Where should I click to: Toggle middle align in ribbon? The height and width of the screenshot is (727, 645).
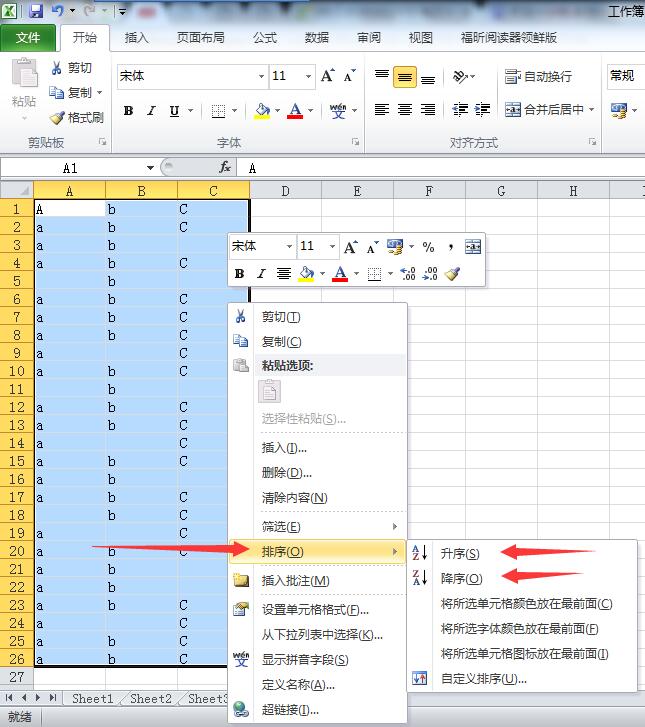[405, 77]
